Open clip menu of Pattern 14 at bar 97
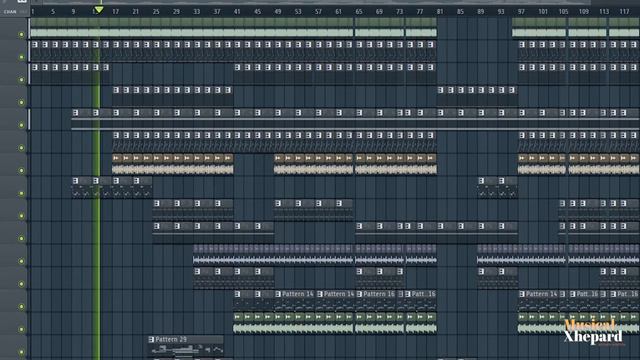 [x=522, y=294]
